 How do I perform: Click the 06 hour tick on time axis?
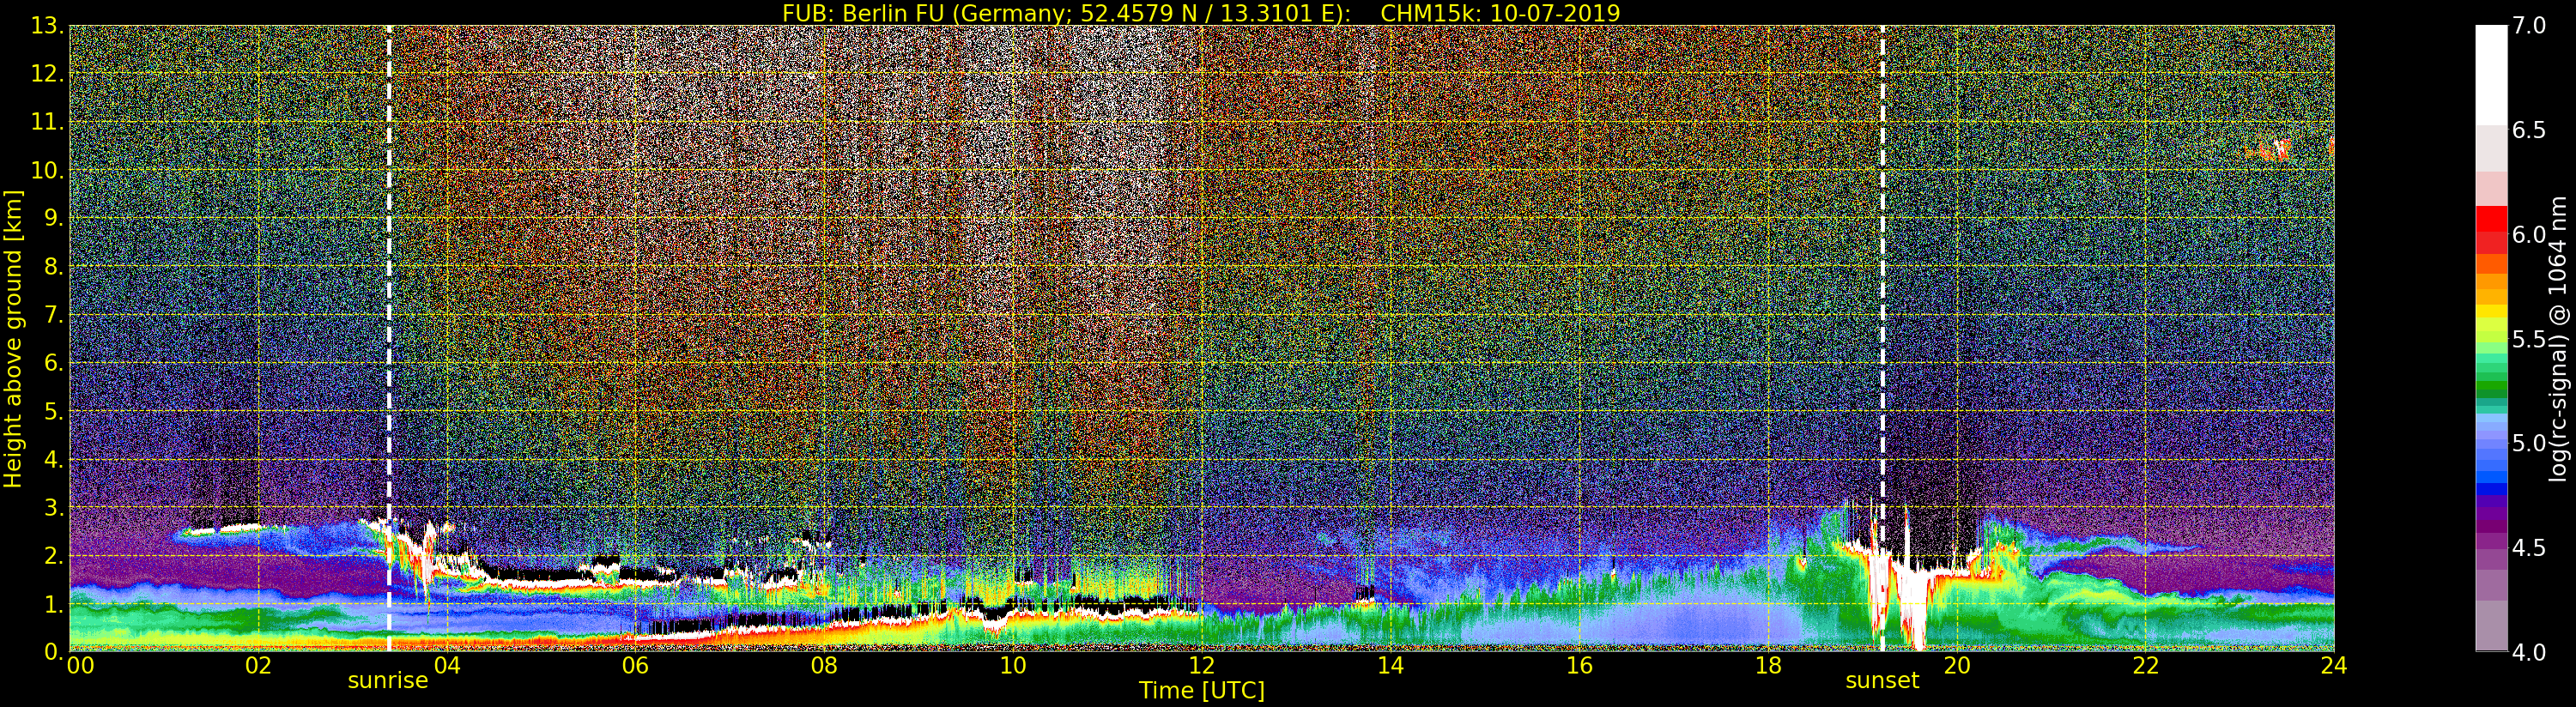coord(635,666)
